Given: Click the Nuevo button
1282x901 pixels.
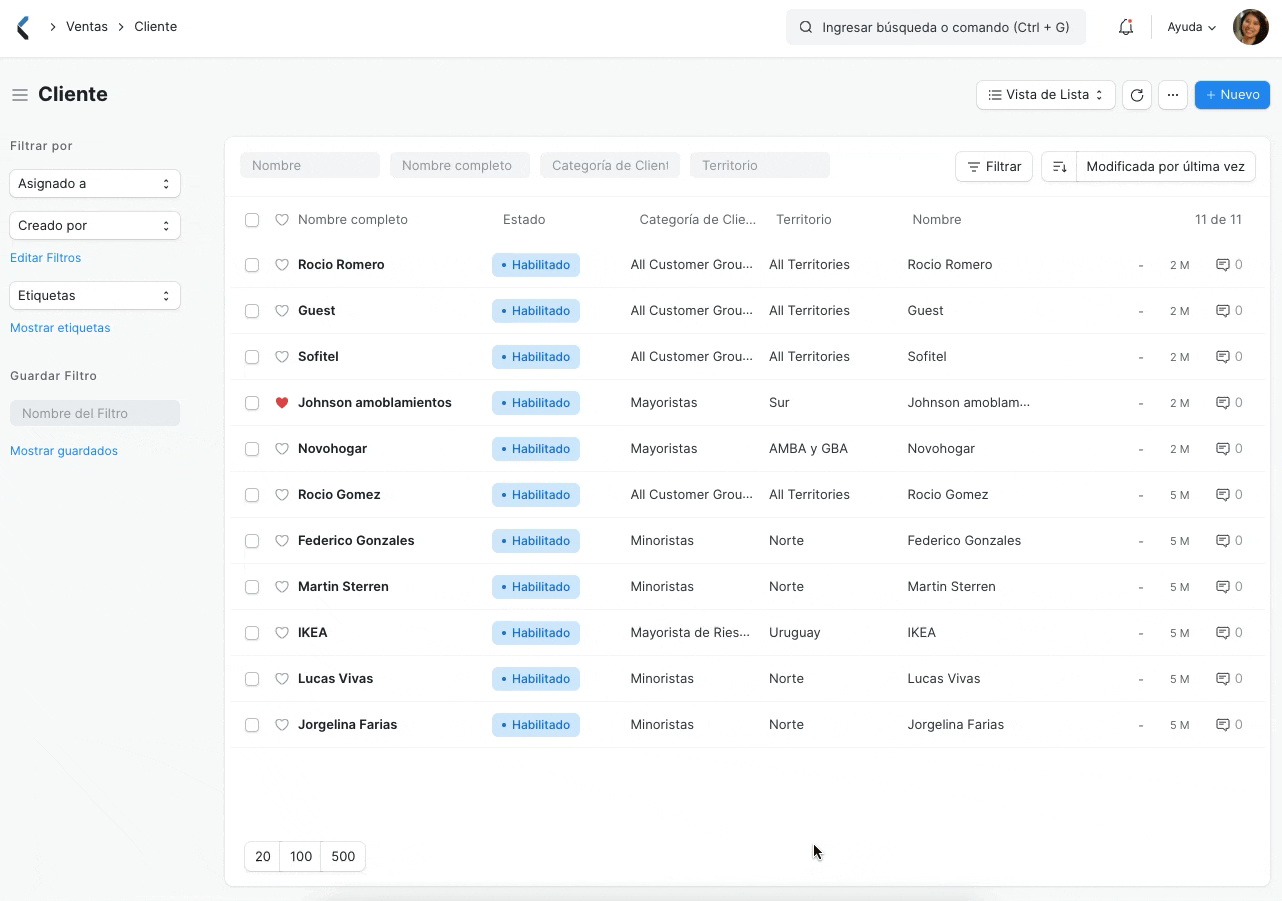Looking at the screenshot, I should point(1232,95).
